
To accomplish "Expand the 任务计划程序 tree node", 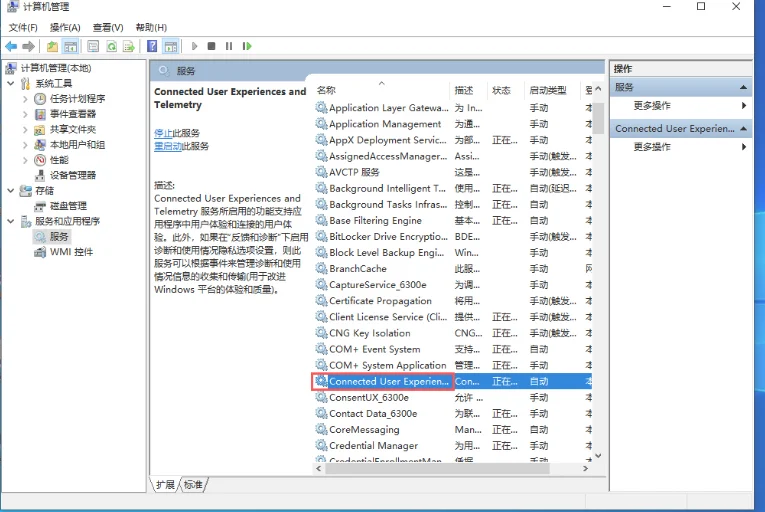I will [x=25, y=99].
